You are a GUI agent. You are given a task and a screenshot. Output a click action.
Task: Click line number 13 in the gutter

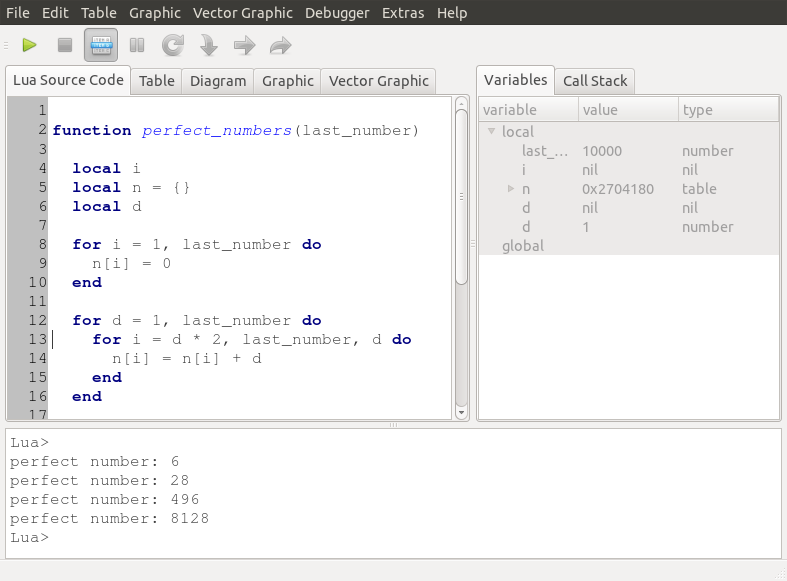click(37, 339)
